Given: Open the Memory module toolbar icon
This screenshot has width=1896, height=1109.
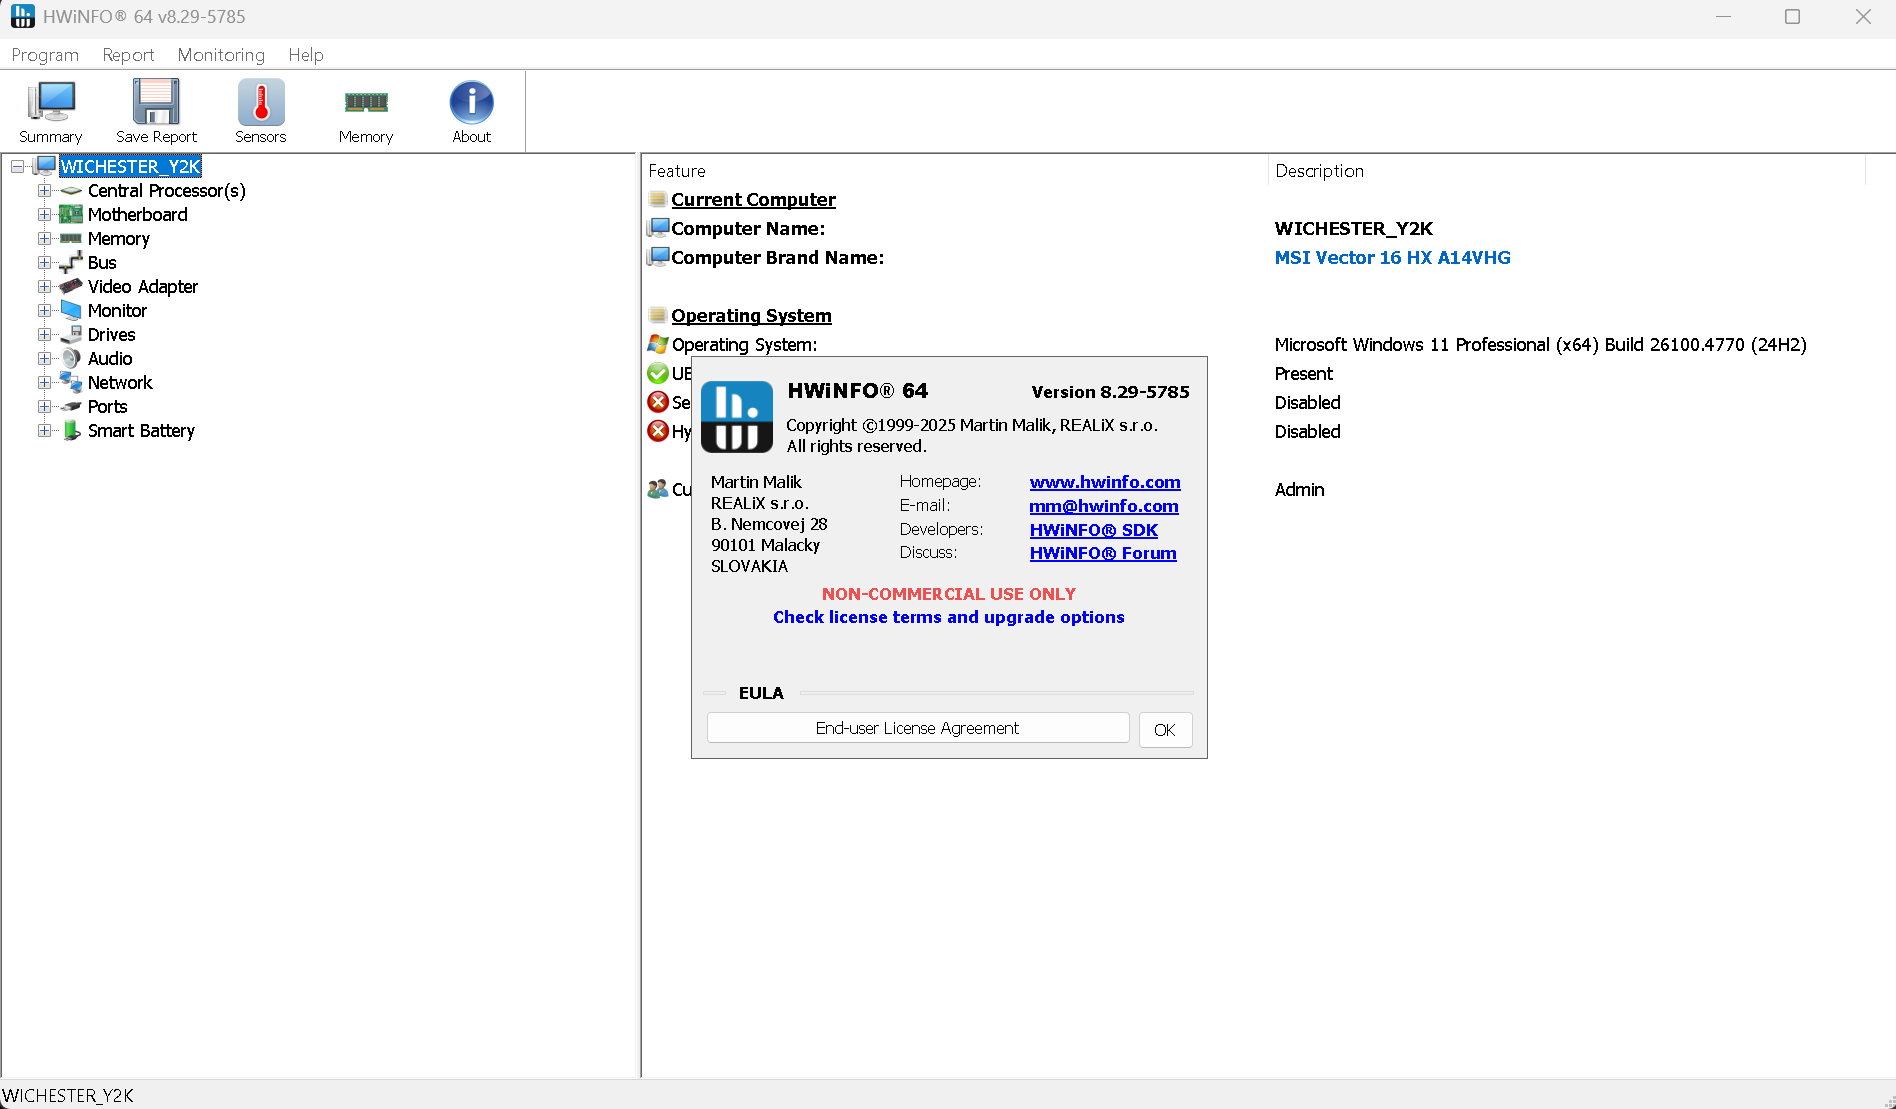Looking at the screenshot, I should point(366,102).
